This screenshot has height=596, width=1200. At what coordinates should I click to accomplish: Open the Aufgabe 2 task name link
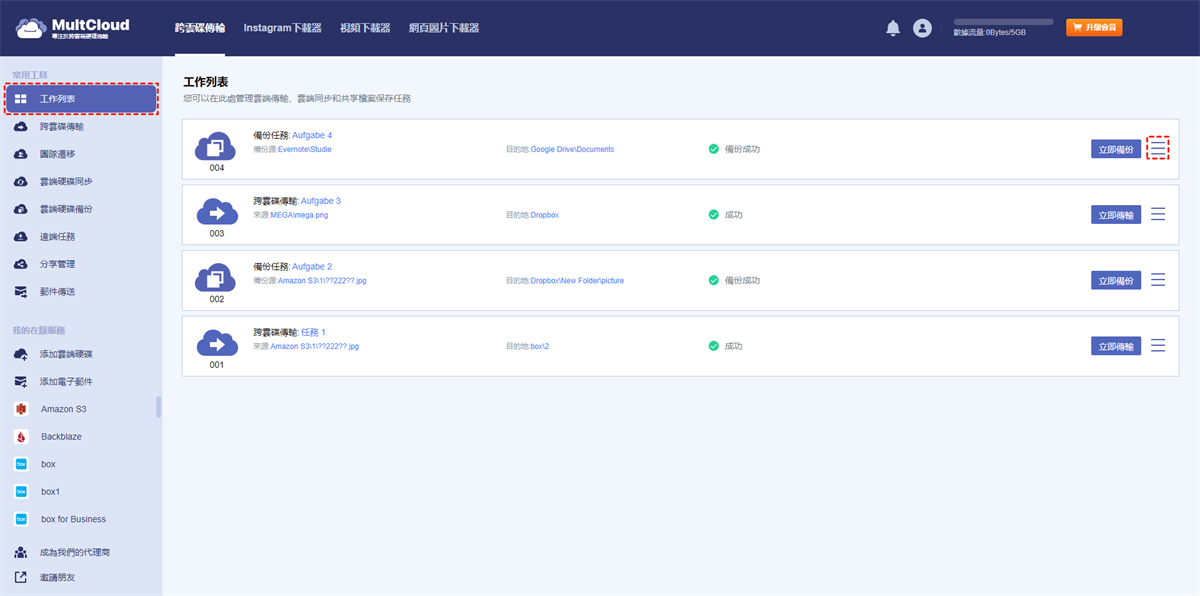click(x=312, y=267)
